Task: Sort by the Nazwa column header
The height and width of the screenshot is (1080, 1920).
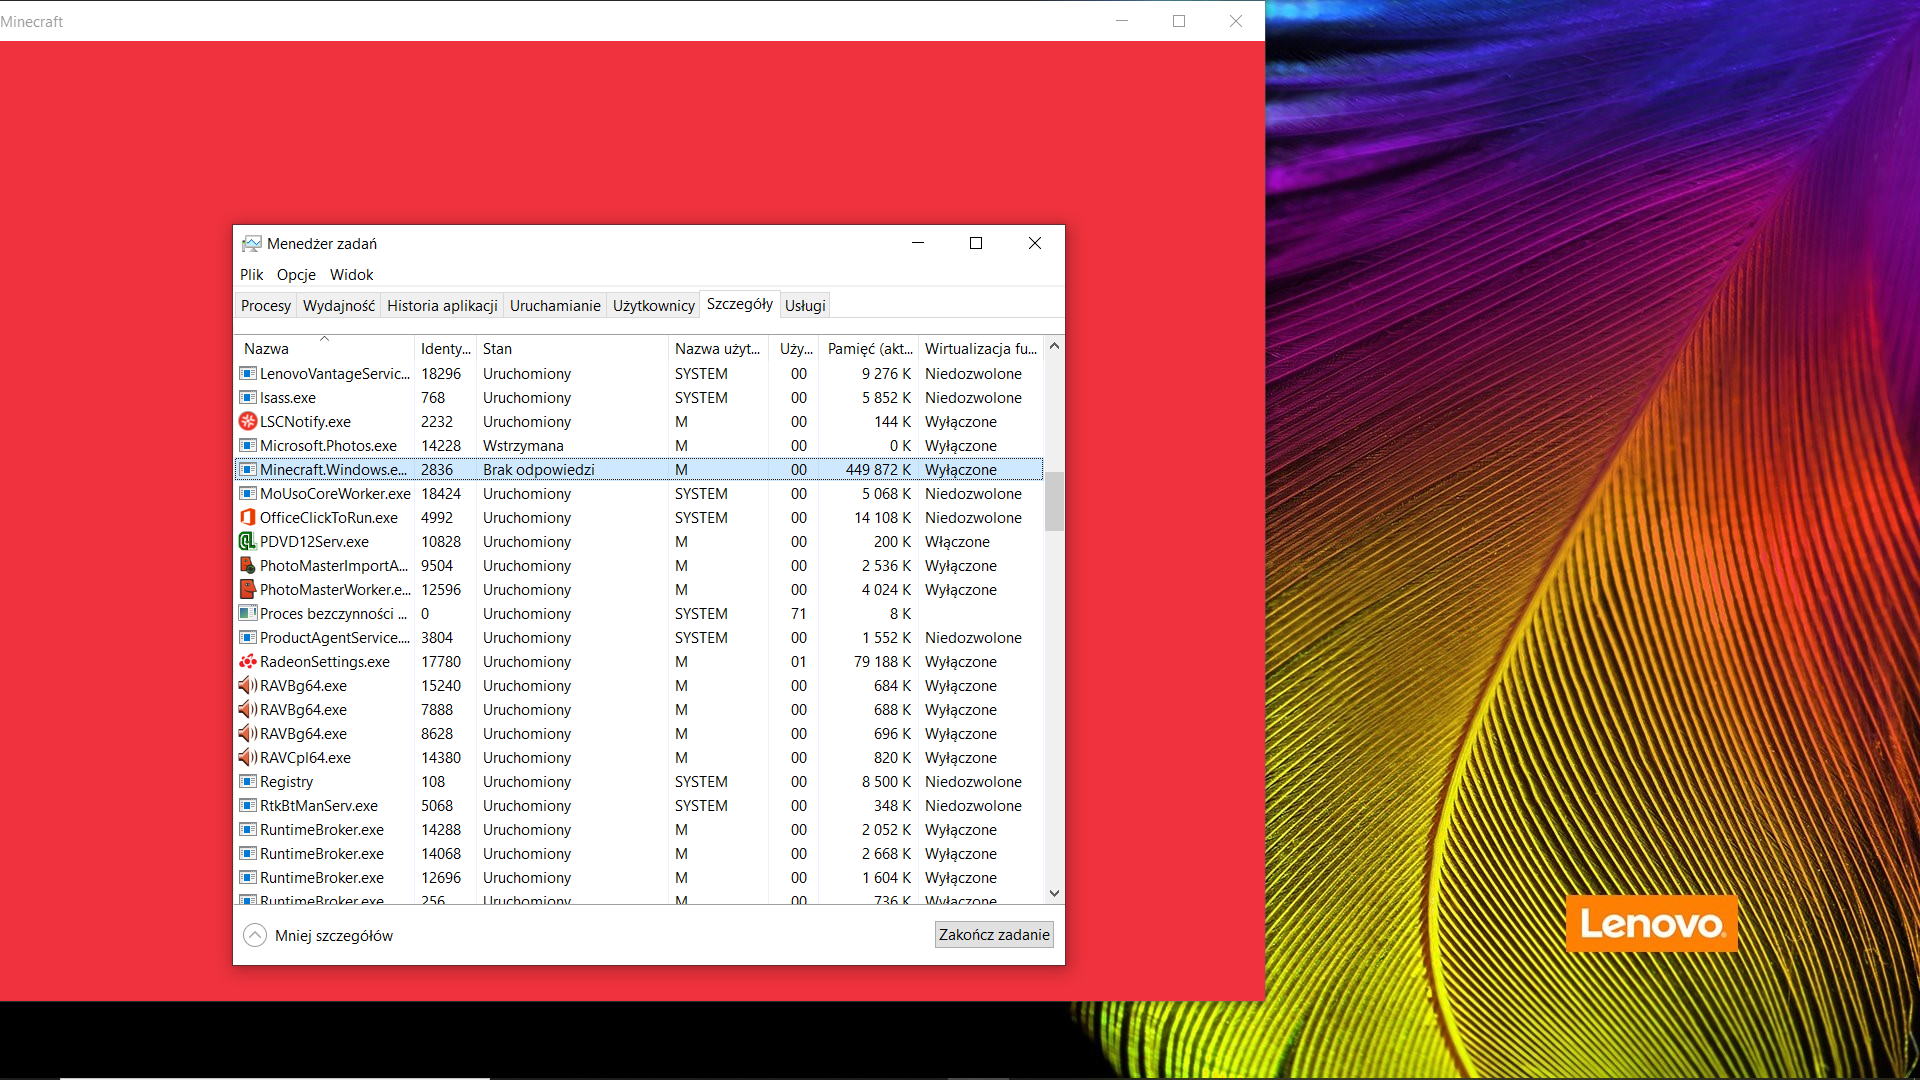Action: [266, 349]
